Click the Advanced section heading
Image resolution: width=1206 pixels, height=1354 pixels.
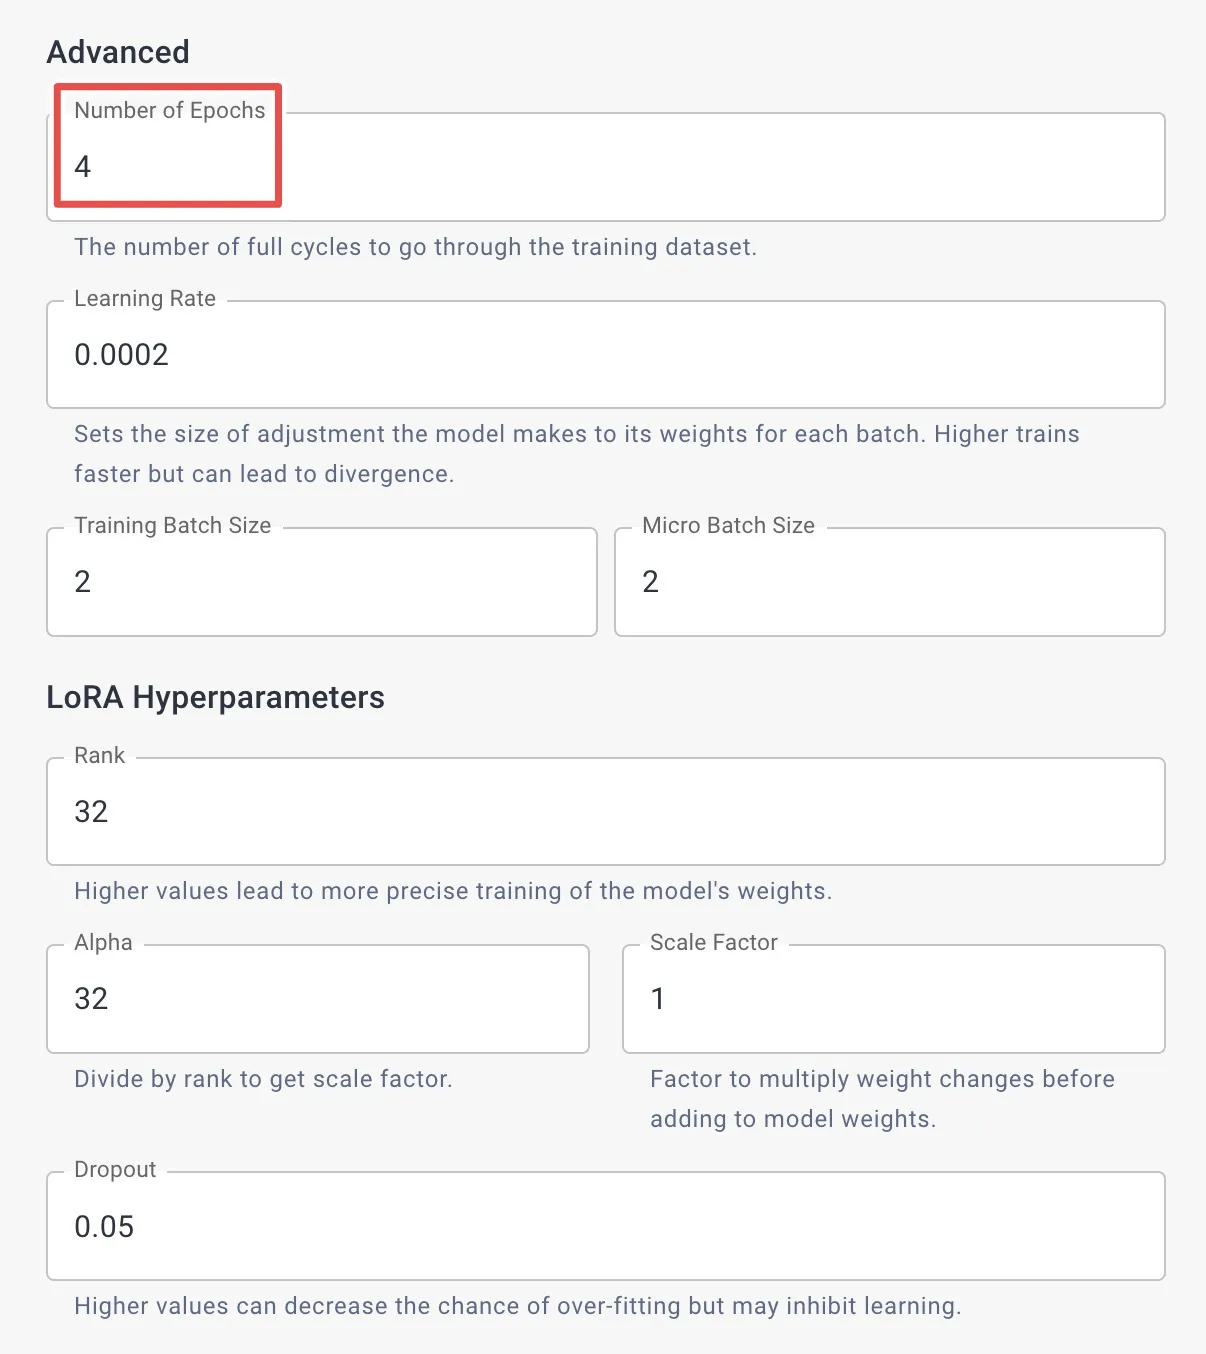tap(118, 52)
